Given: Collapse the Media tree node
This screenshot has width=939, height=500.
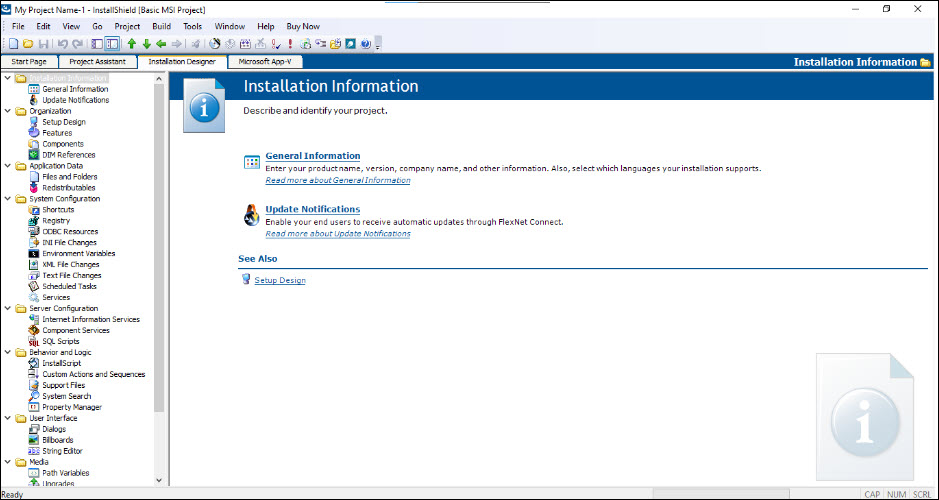Looking at the screenshot, I should point(7,462).
